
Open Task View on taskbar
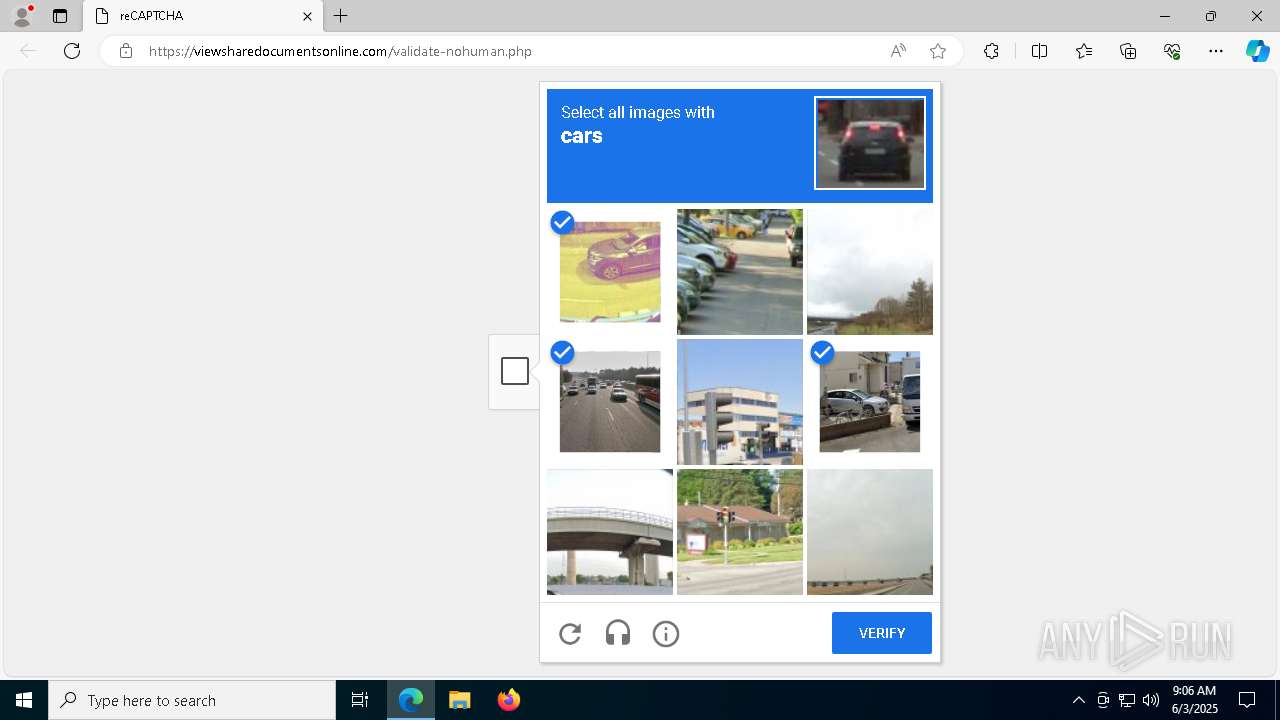[360, 700]
